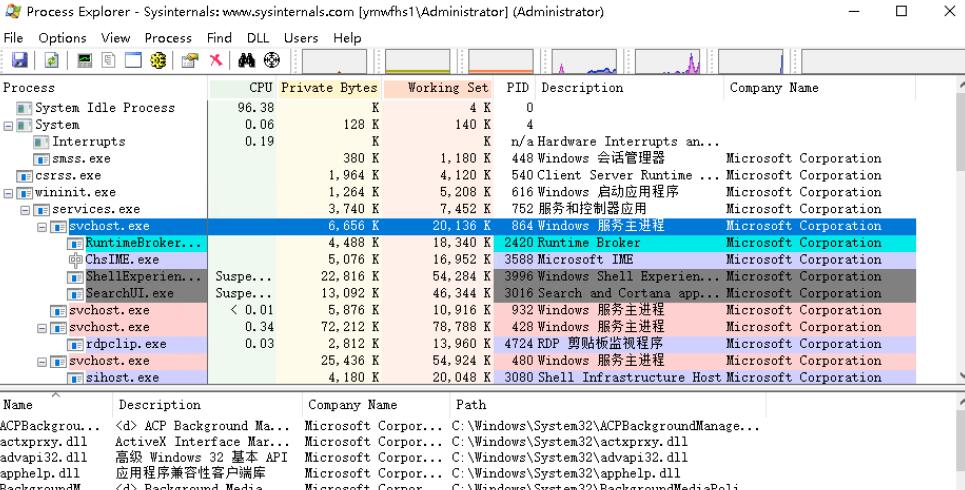965x490 pixels.
Task: Click the RuntimeBroker process icon
Action: click(x=75, y=243)
